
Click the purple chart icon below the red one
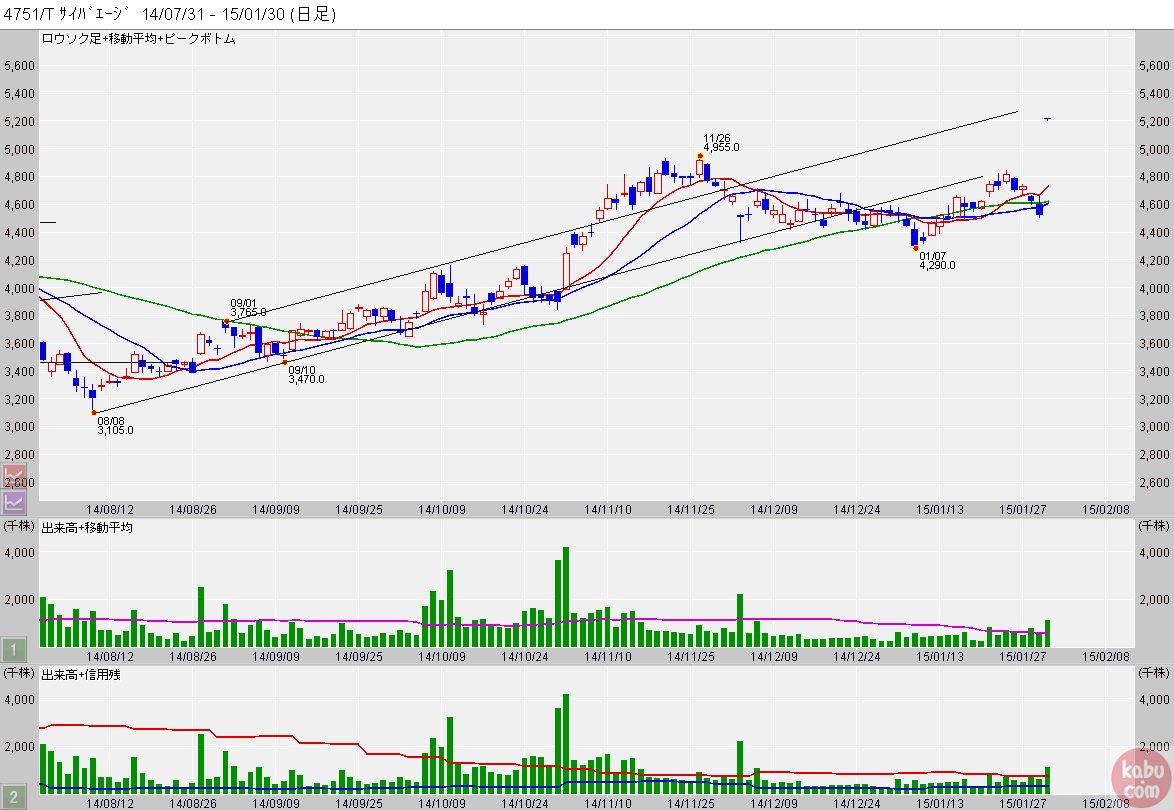coord(14,501)
